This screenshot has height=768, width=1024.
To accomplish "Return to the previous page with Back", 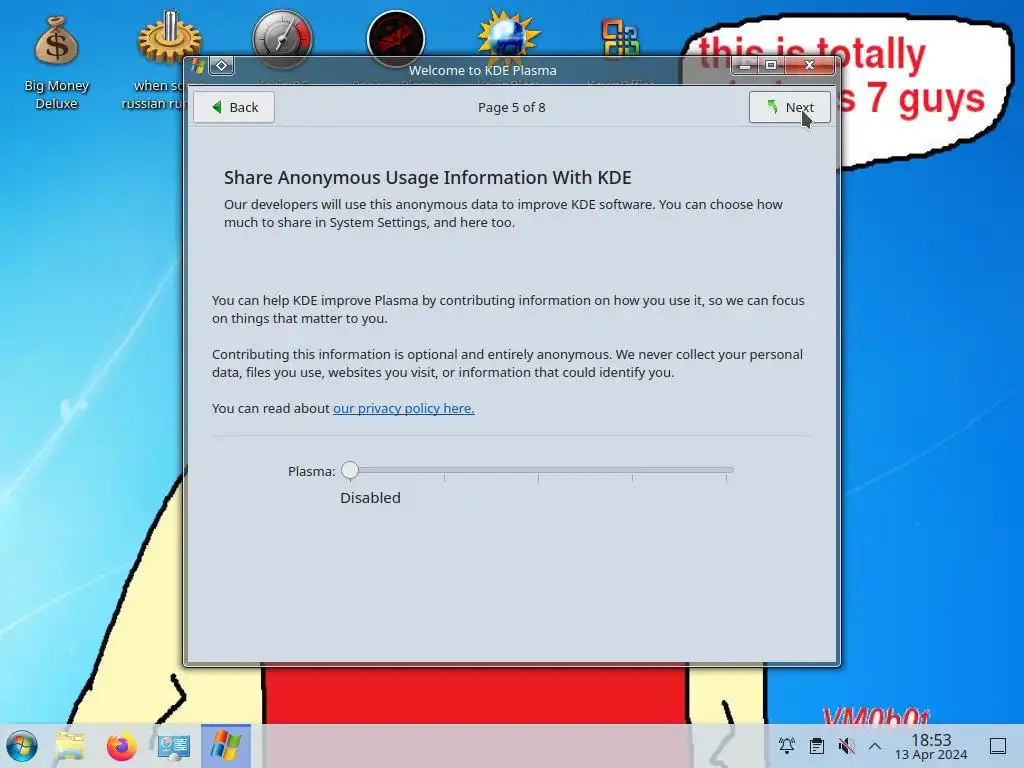I will [234, 107].
